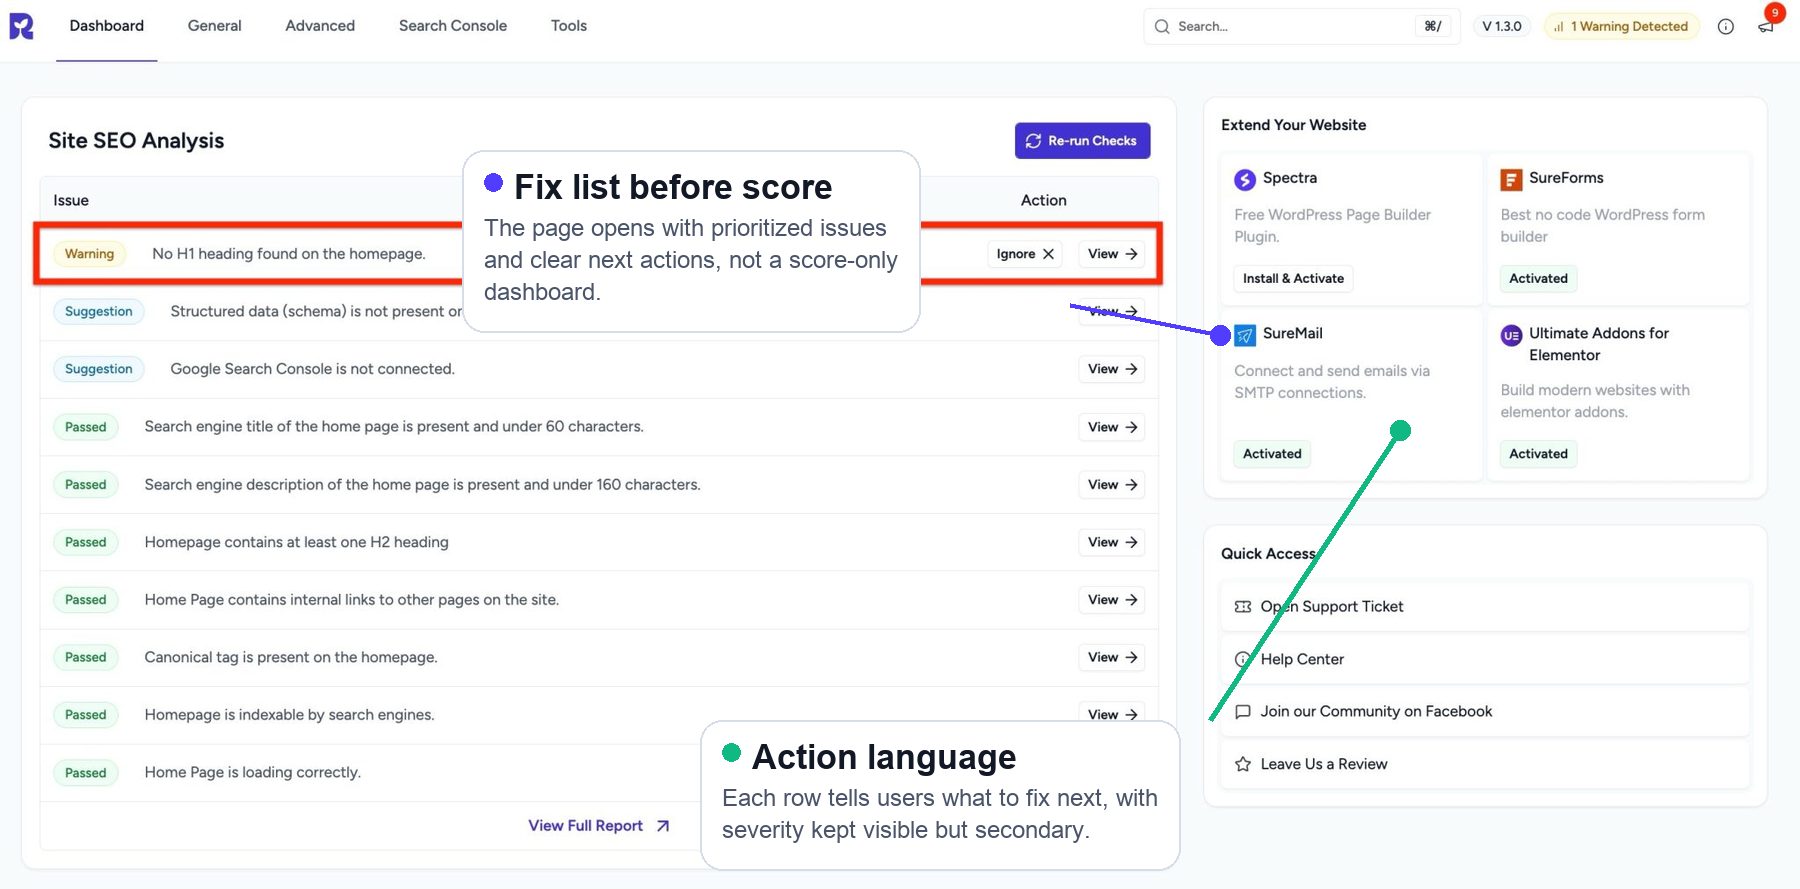View the search engine description check
Screen dimensions: 1800x889
pos(1113,485)
